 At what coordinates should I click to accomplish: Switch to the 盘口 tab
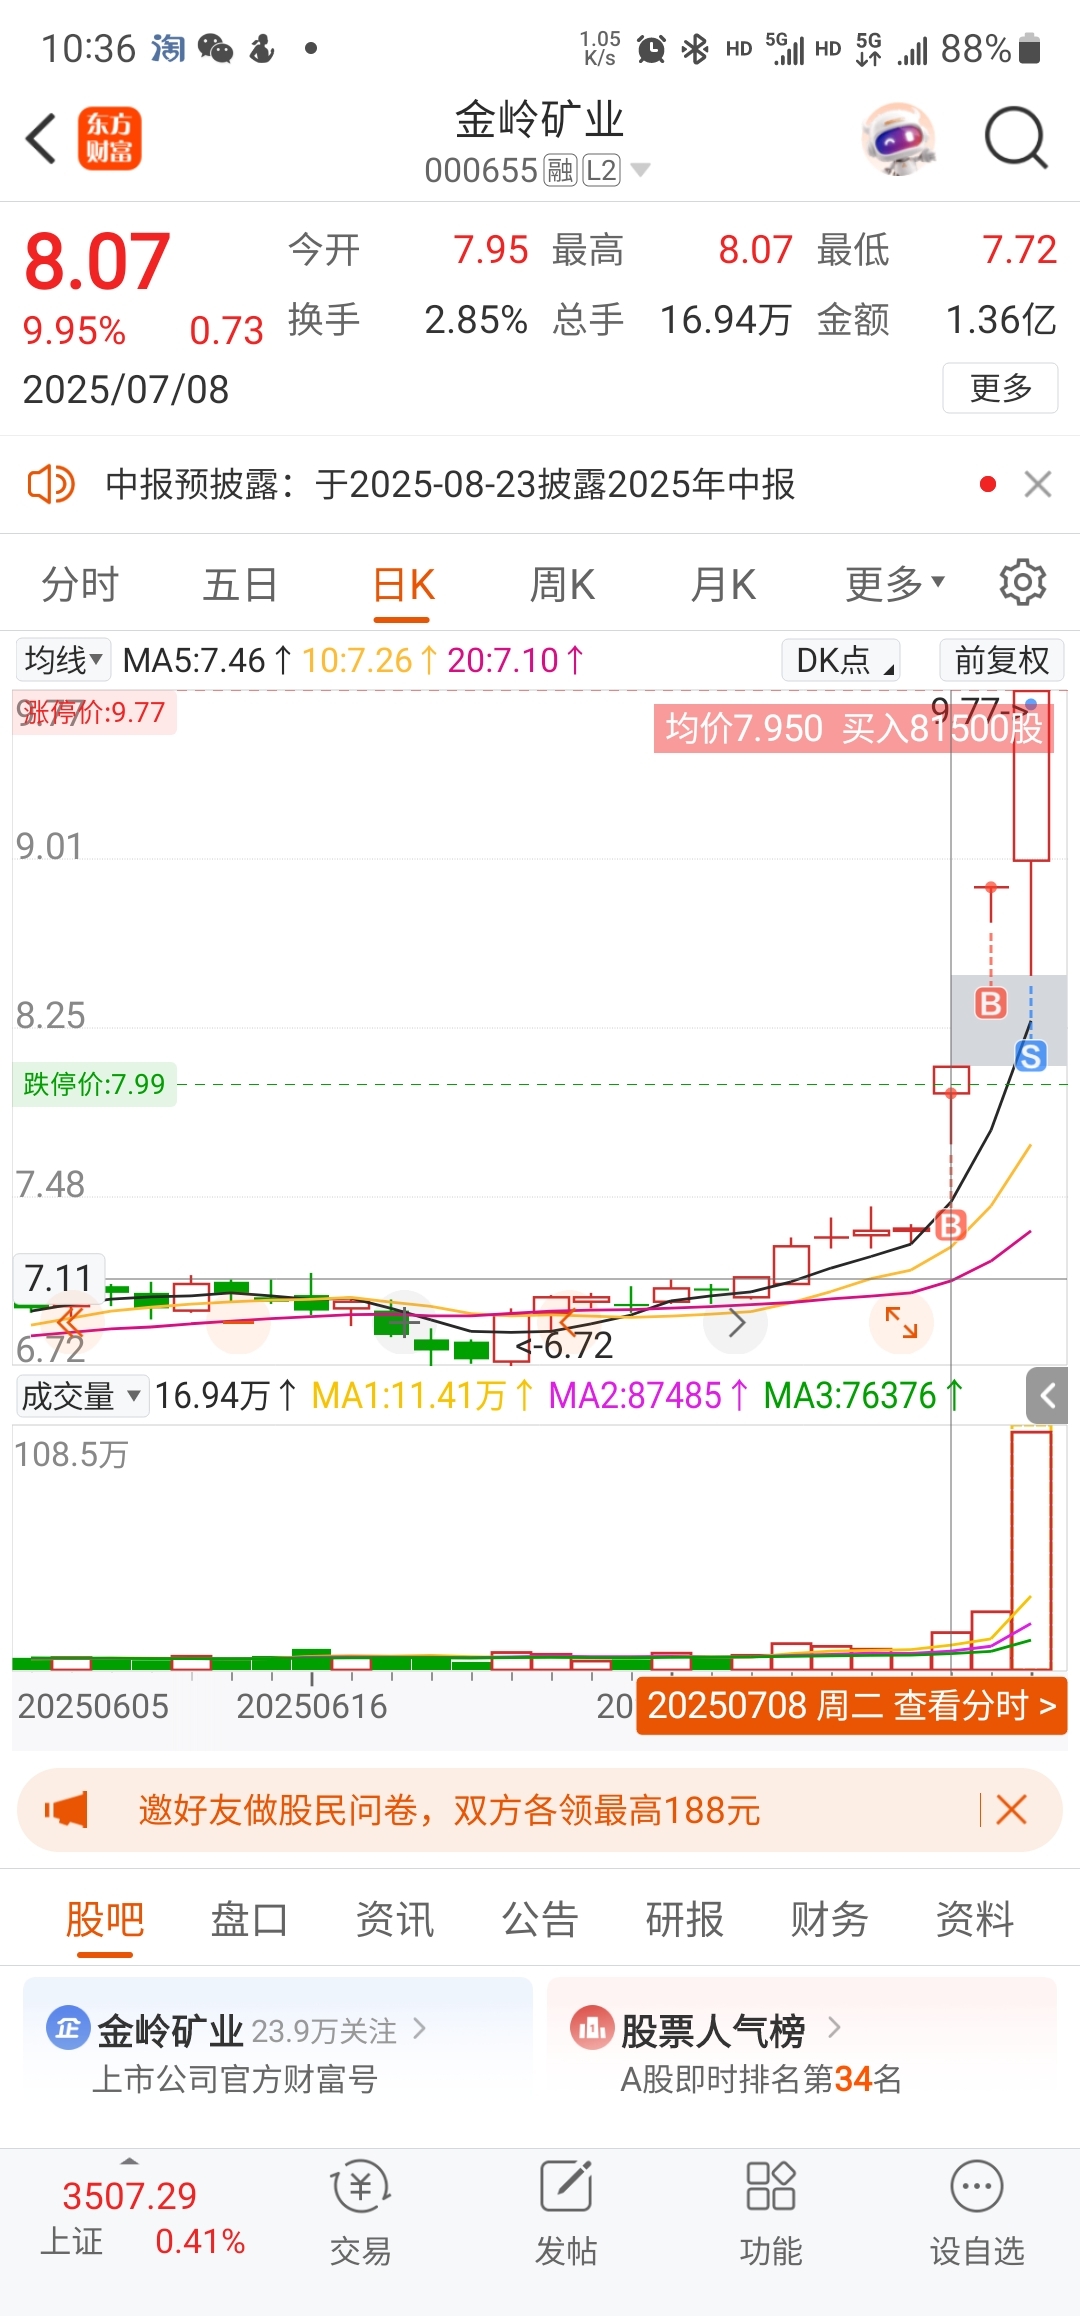click(249, 1920)
